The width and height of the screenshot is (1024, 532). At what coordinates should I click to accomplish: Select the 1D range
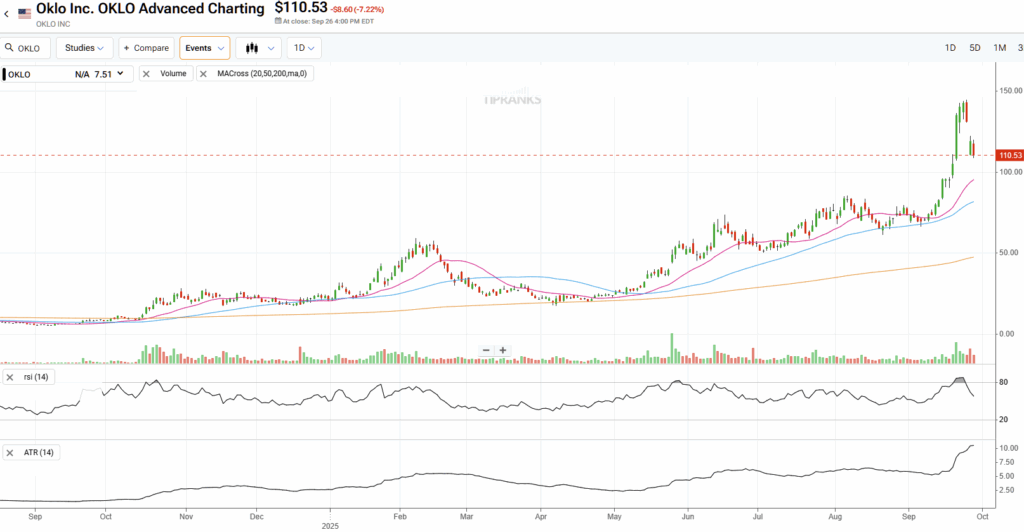950,48
